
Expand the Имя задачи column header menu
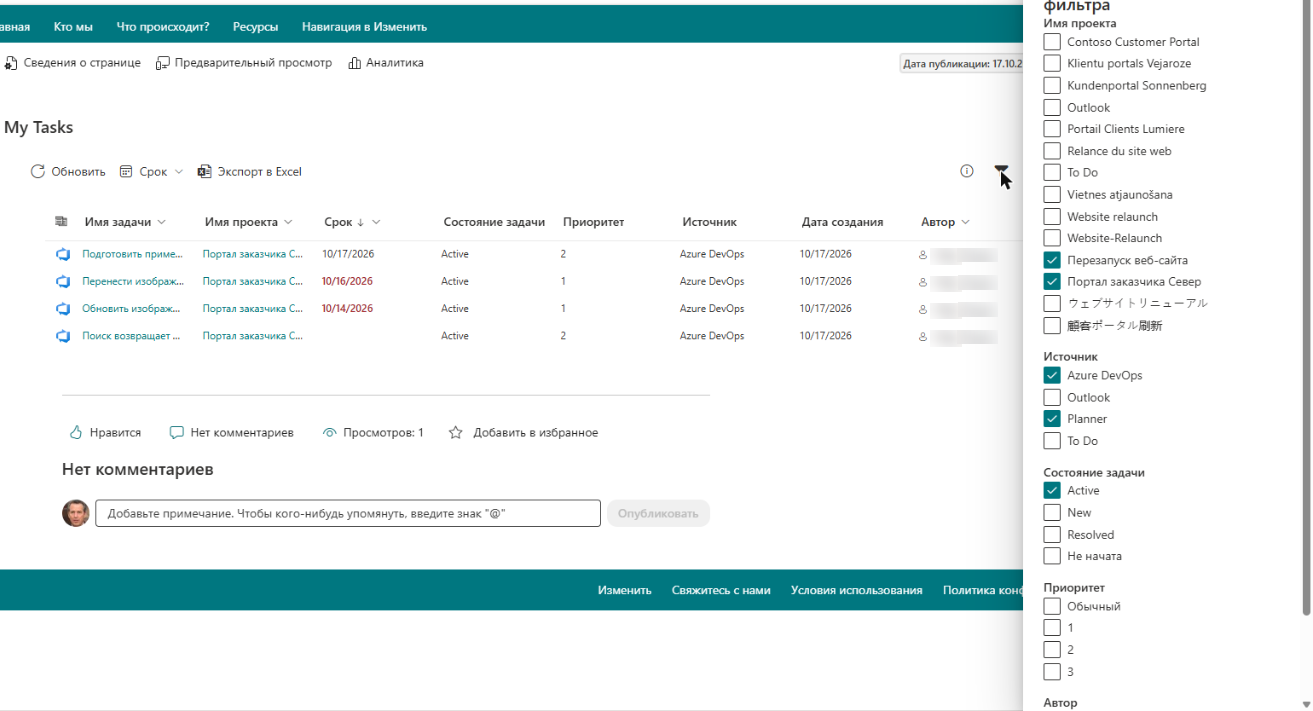[161, 222]
